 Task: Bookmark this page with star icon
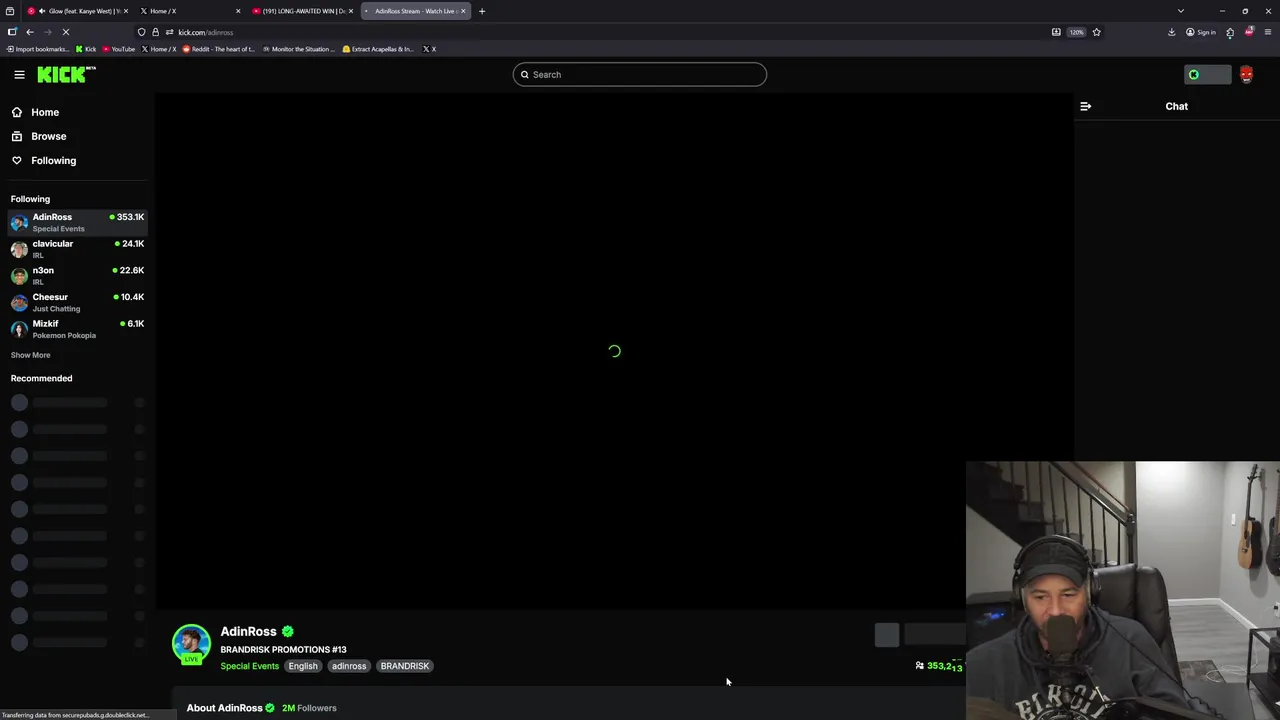[1096, 32]
